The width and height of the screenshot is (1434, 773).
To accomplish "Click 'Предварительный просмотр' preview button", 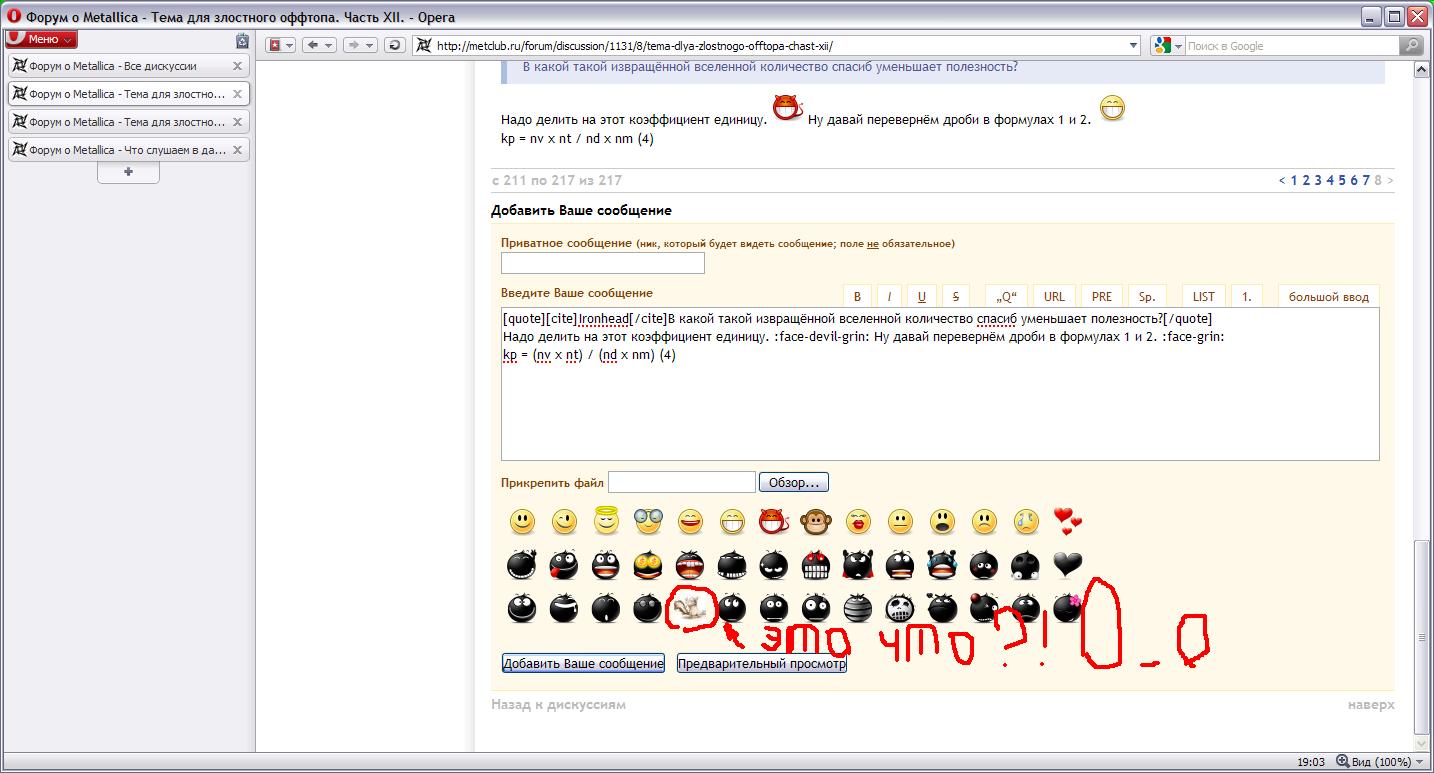I will (x=761, y=664).
